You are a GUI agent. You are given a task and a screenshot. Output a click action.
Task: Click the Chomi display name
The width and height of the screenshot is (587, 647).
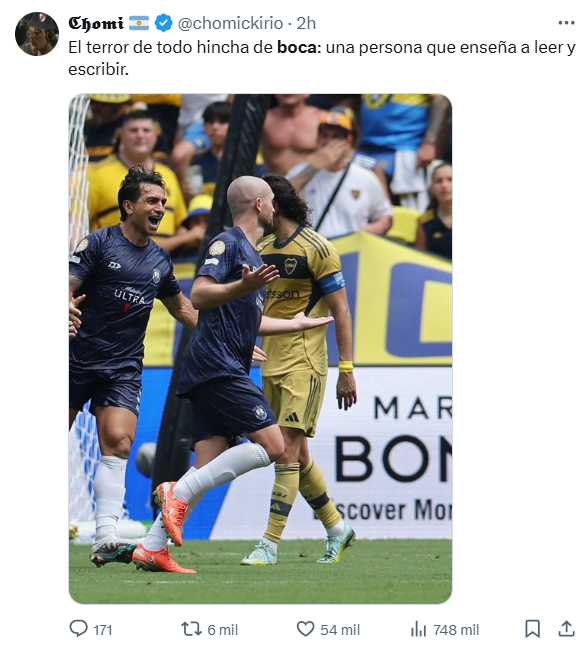click(96, 23)
